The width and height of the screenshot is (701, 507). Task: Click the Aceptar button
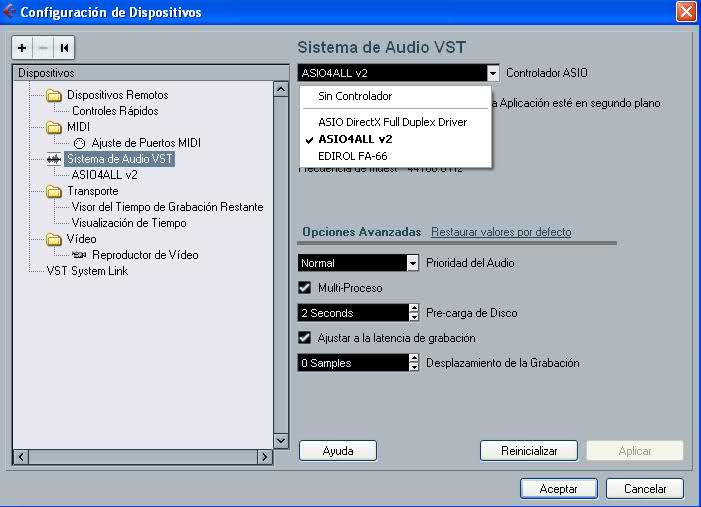point(558,489)
